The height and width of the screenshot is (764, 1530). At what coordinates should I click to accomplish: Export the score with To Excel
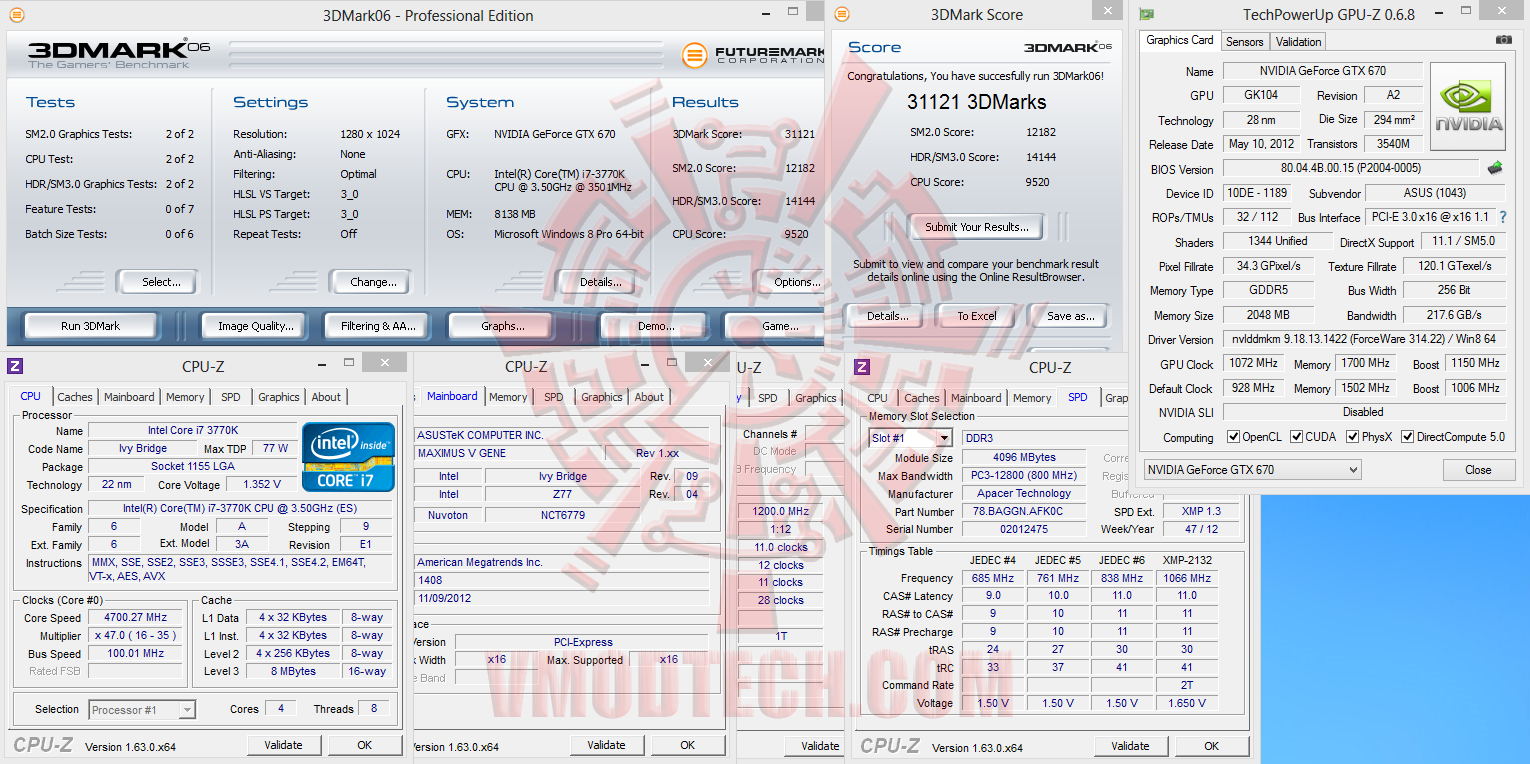[x=976, y=316]
